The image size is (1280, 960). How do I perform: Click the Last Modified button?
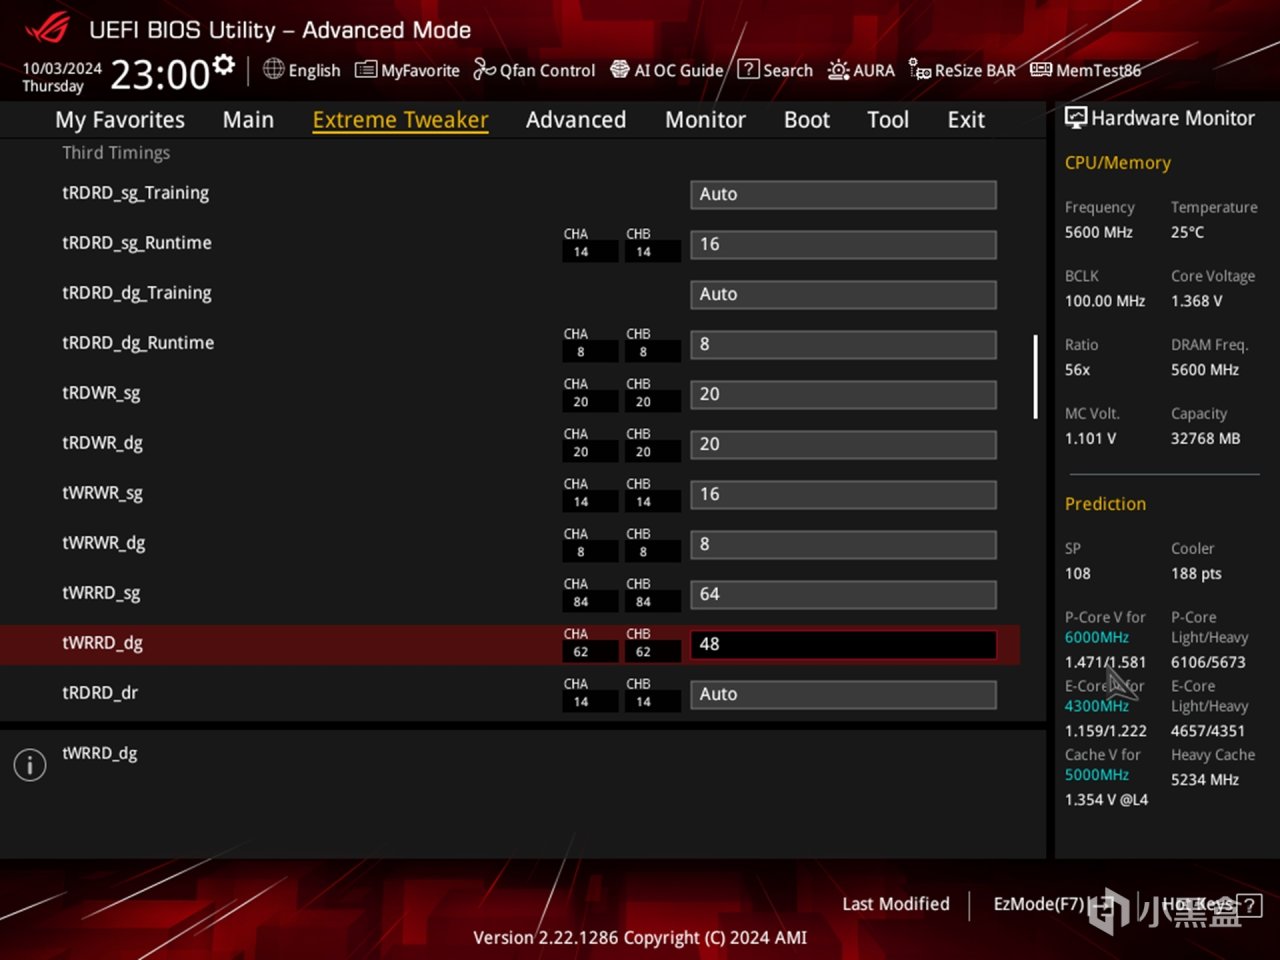[x=896, y=904]
